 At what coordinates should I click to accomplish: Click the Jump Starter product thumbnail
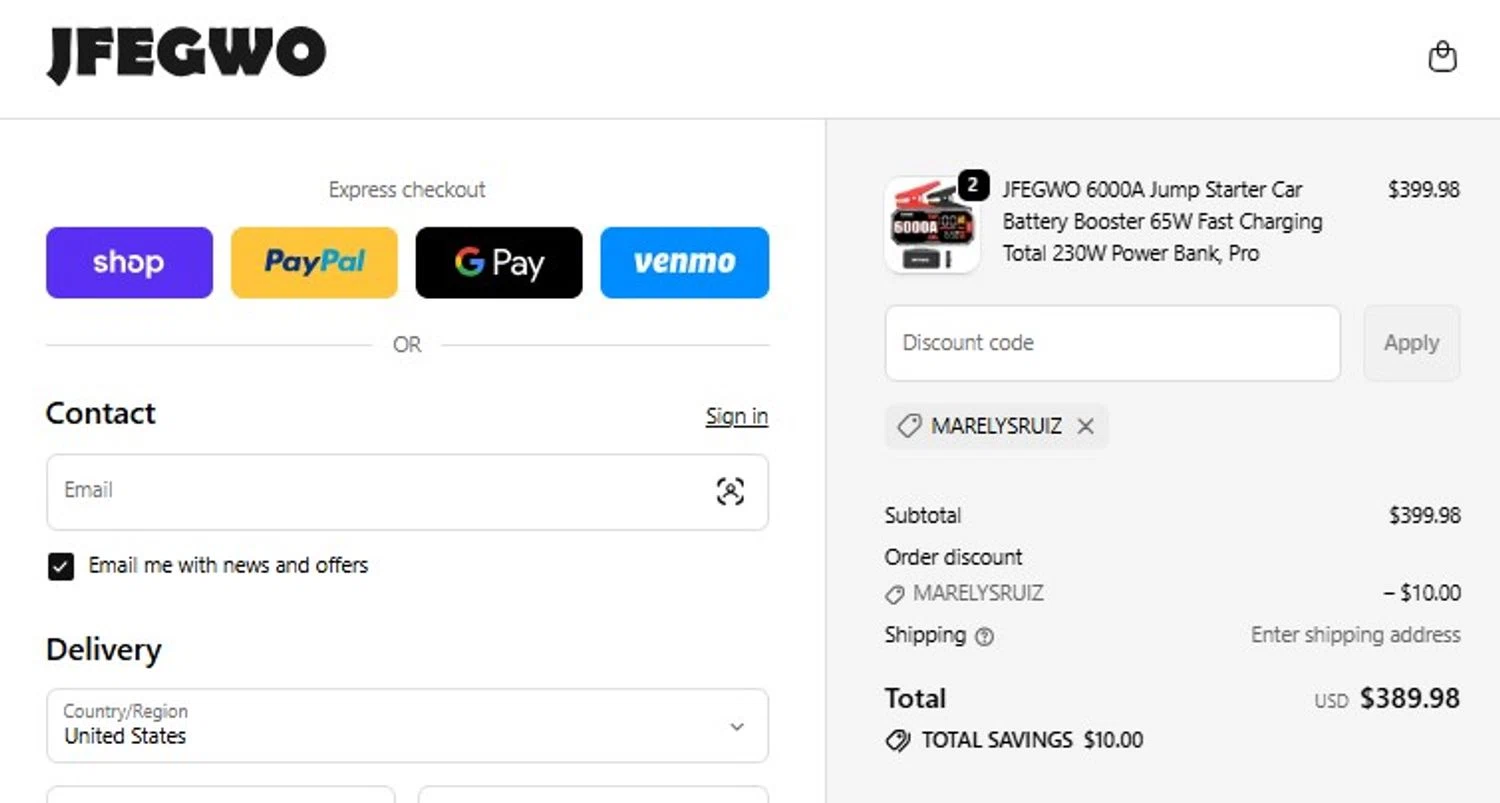coord(932,227)
